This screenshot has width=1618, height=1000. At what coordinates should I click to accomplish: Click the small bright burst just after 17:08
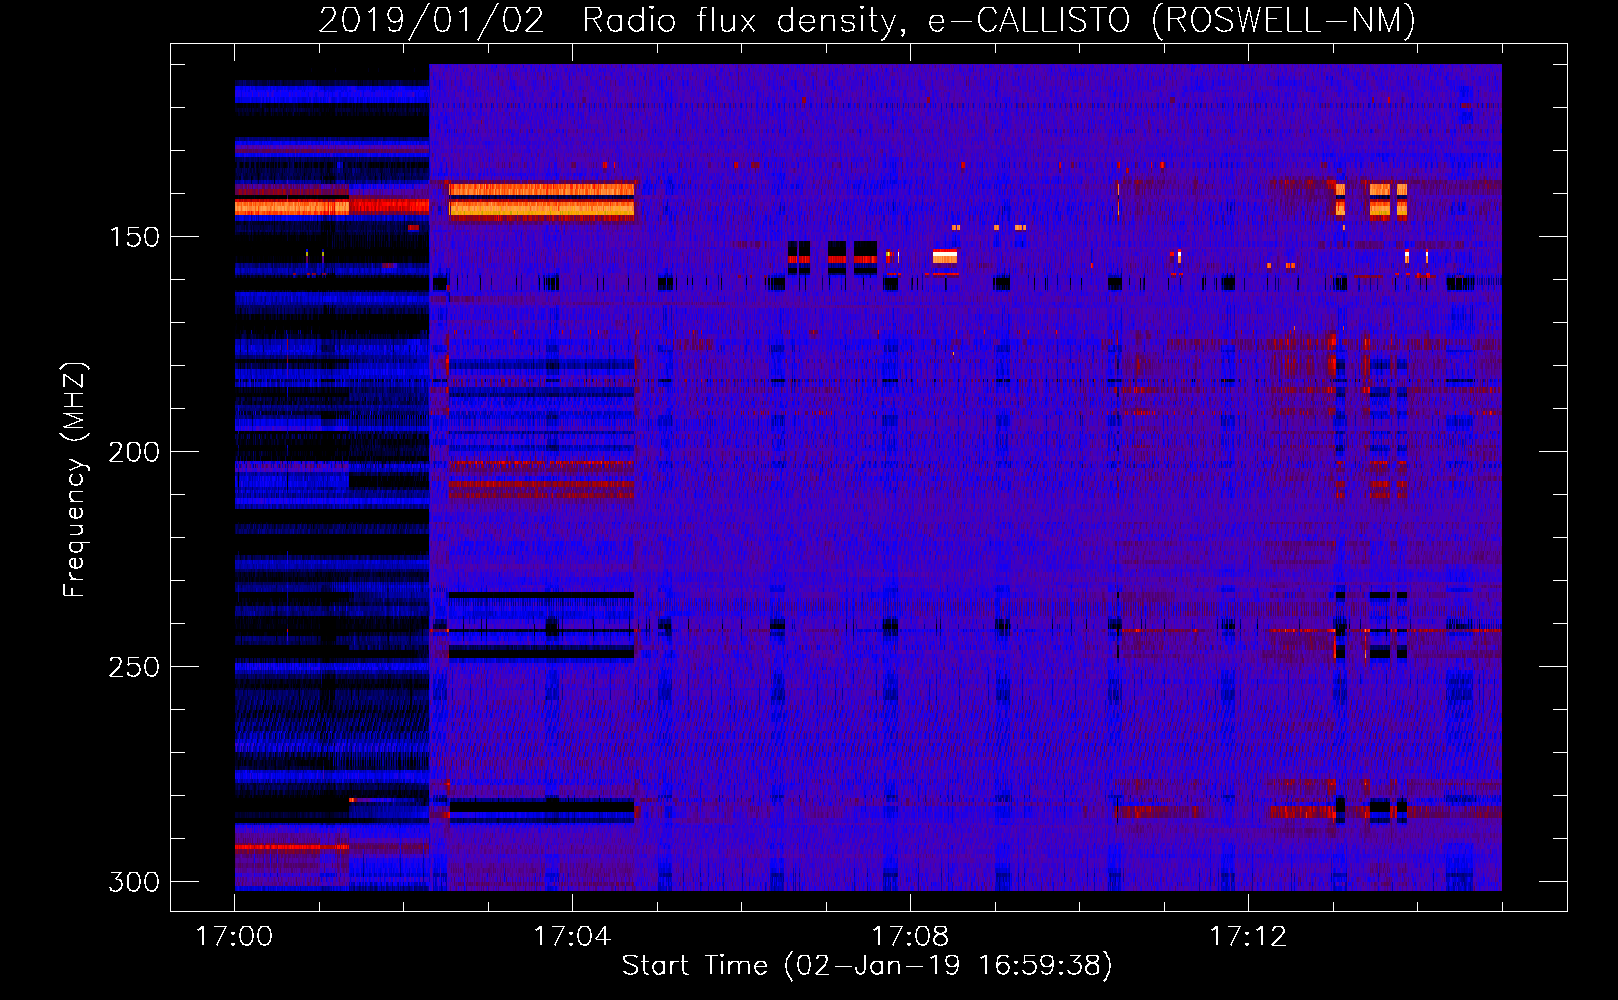[945, 257]
